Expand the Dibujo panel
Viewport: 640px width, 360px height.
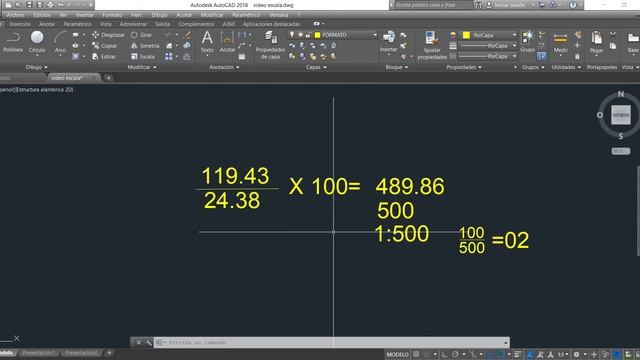37,67
